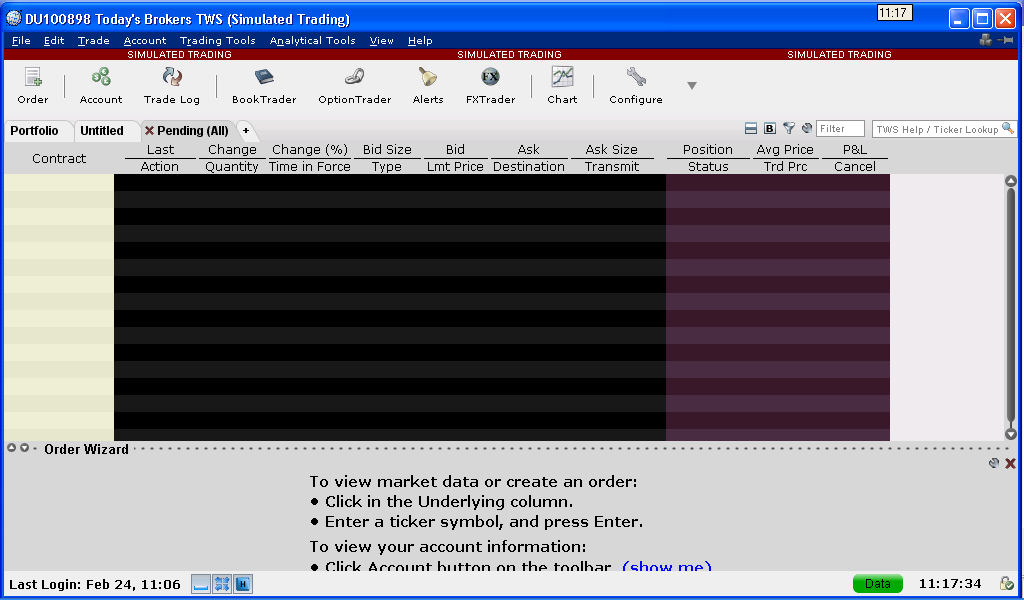The width and height of the screenshot is (1024, 600).
Task: Click the green Data indicator
Action: click(x=878, y=584)
